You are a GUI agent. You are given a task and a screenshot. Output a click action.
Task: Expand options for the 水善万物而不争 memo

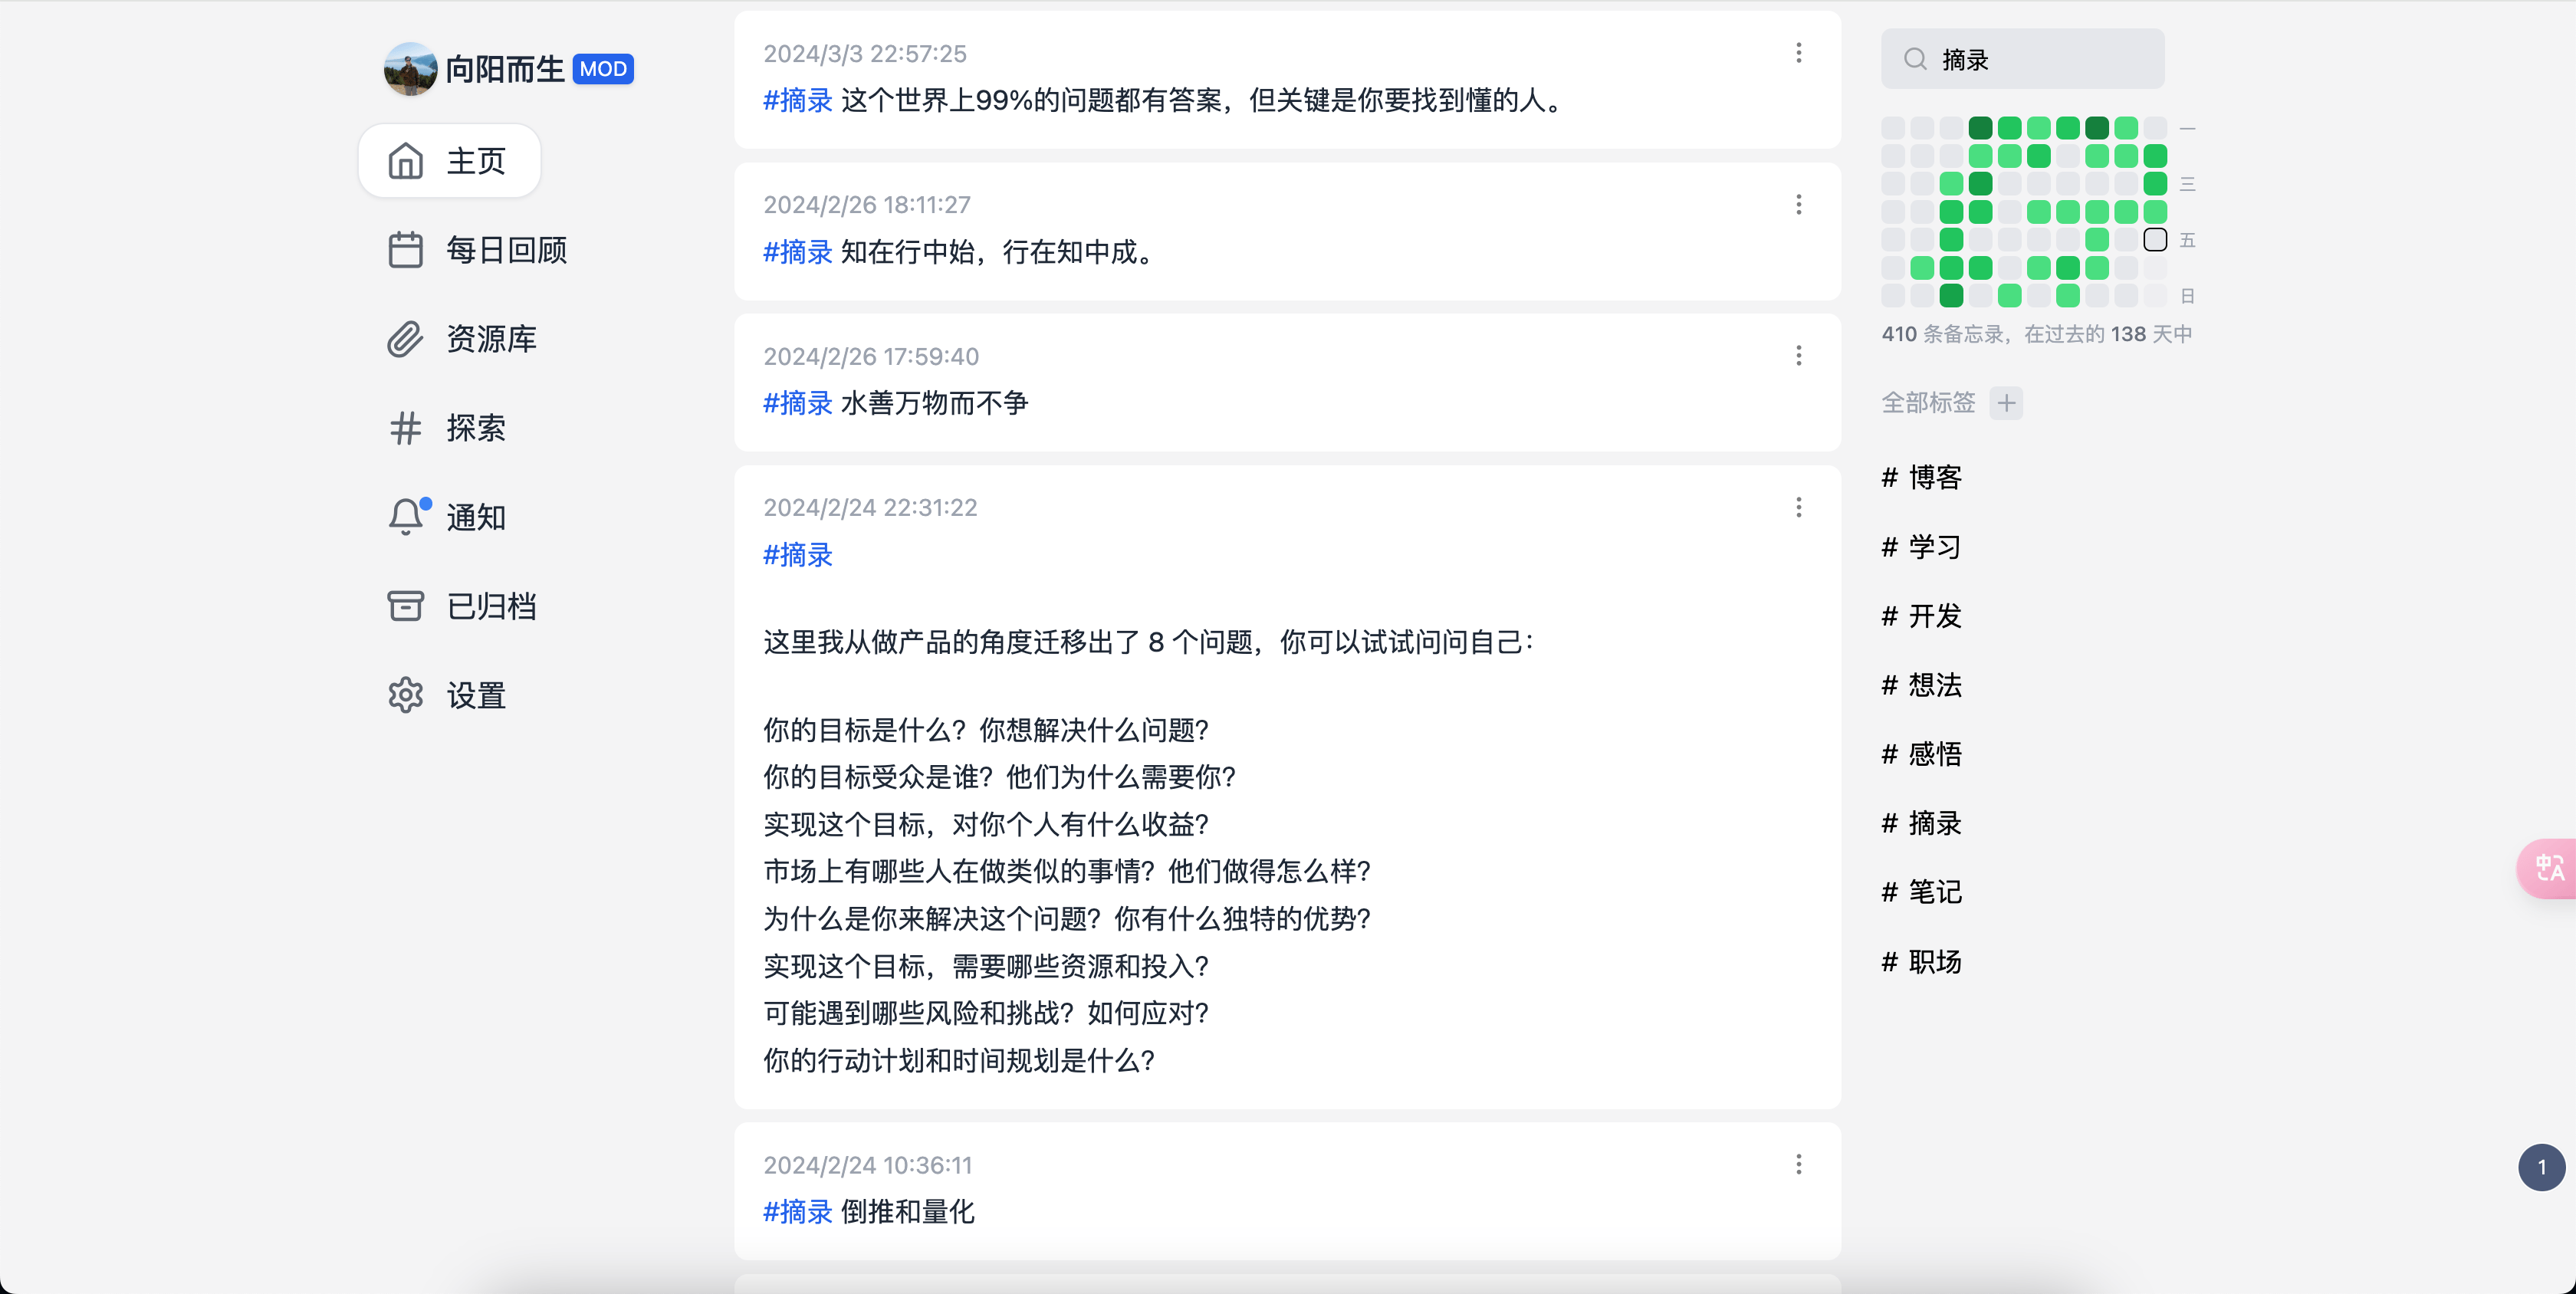pos(1798,356)
